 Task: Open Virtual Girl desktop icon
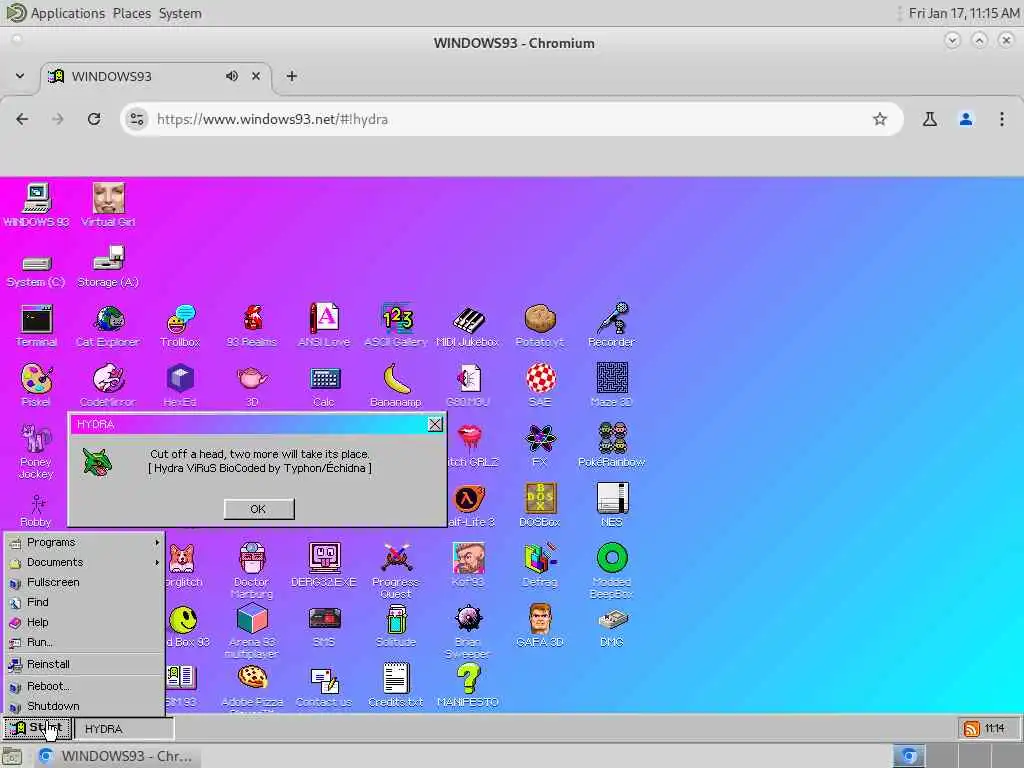click(108, 205)
